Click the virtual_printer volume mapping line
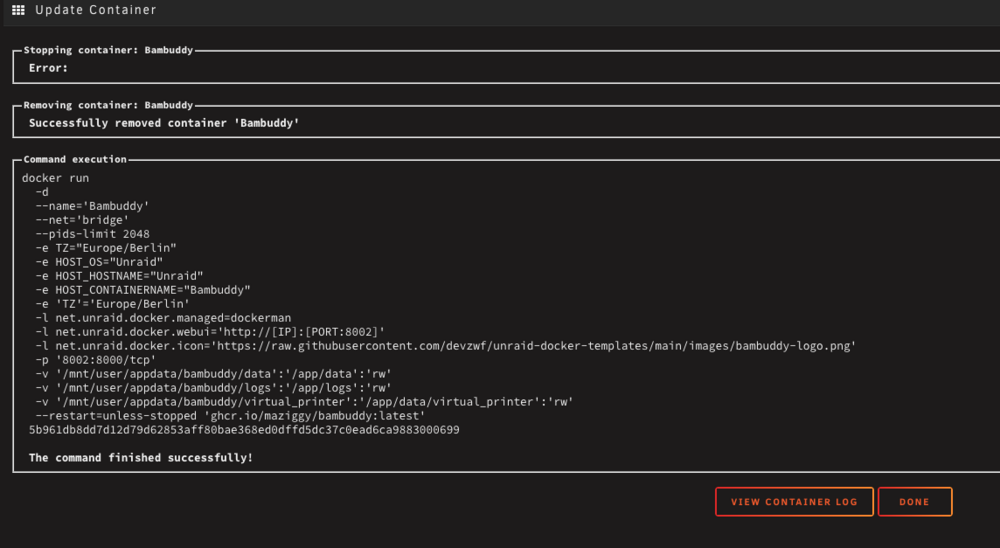The image size is (1000, 548). (304, 402)
